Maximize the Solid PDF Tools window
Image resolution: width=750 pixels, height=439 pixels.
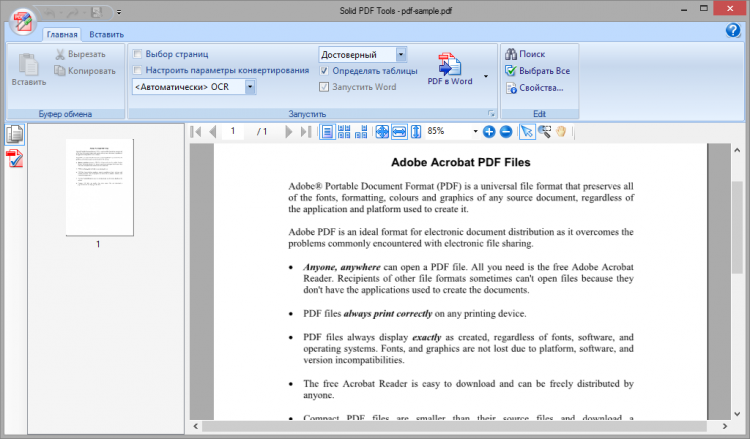coord(704,9)
